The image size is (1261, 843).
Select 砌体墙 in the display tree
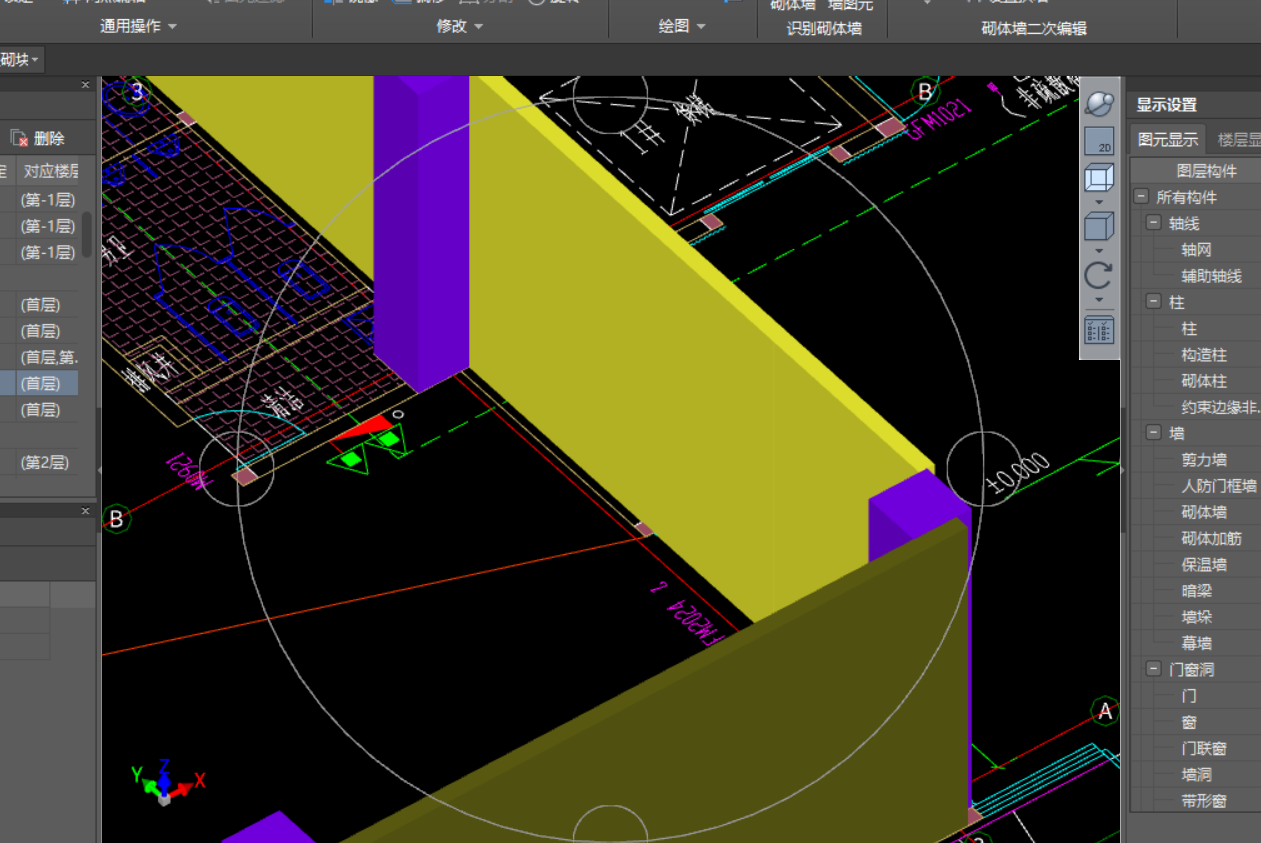click(x=1204, y=512)
